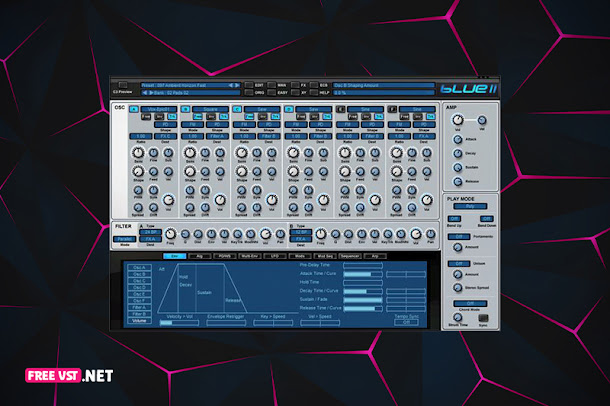Open the LFO tab
The width and height of the screenshot is (610, 406).
point(274,256)
